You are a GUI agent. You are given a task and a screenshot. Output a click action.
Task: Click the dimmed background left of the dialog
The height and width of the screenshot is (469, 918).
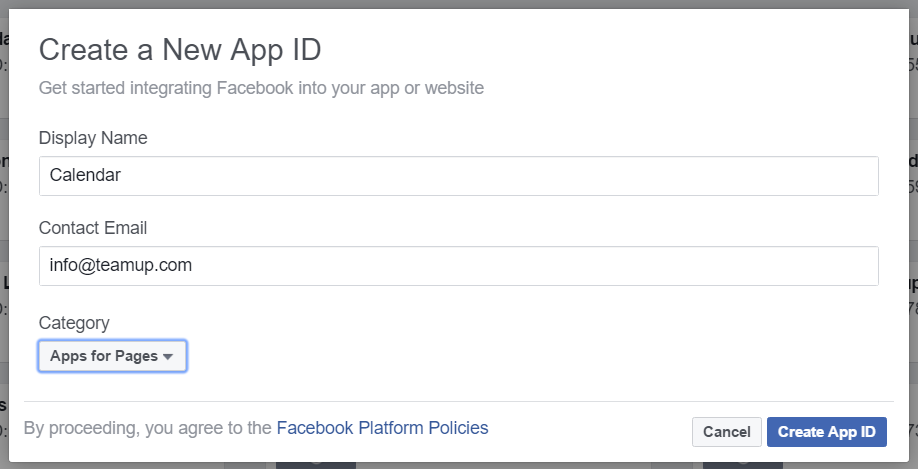coord(4,234)
